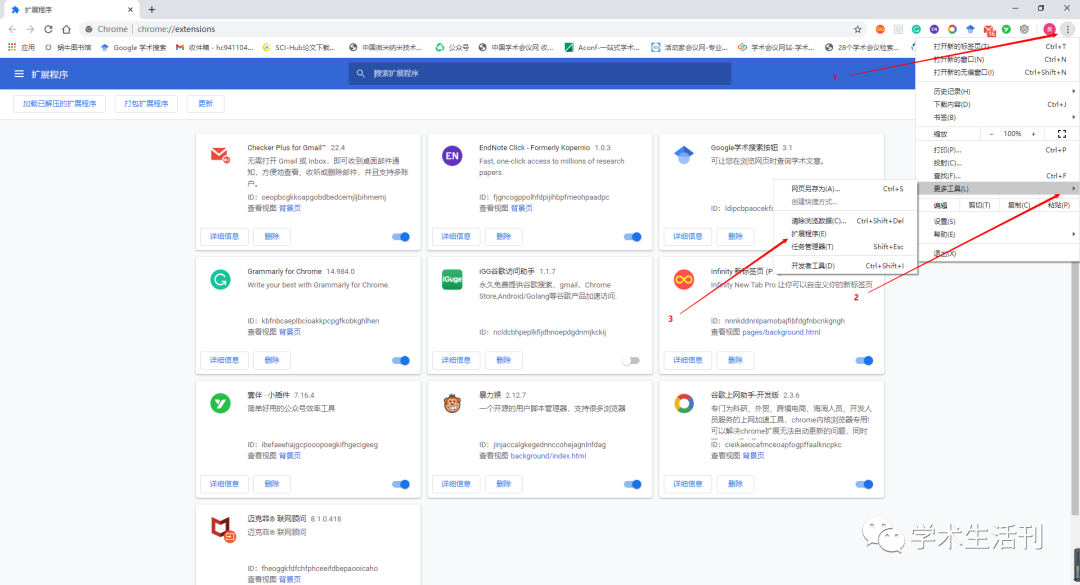Open 下载内容(D) from menu
This screenshot has height=585, width=1080.
coord(998,104)
